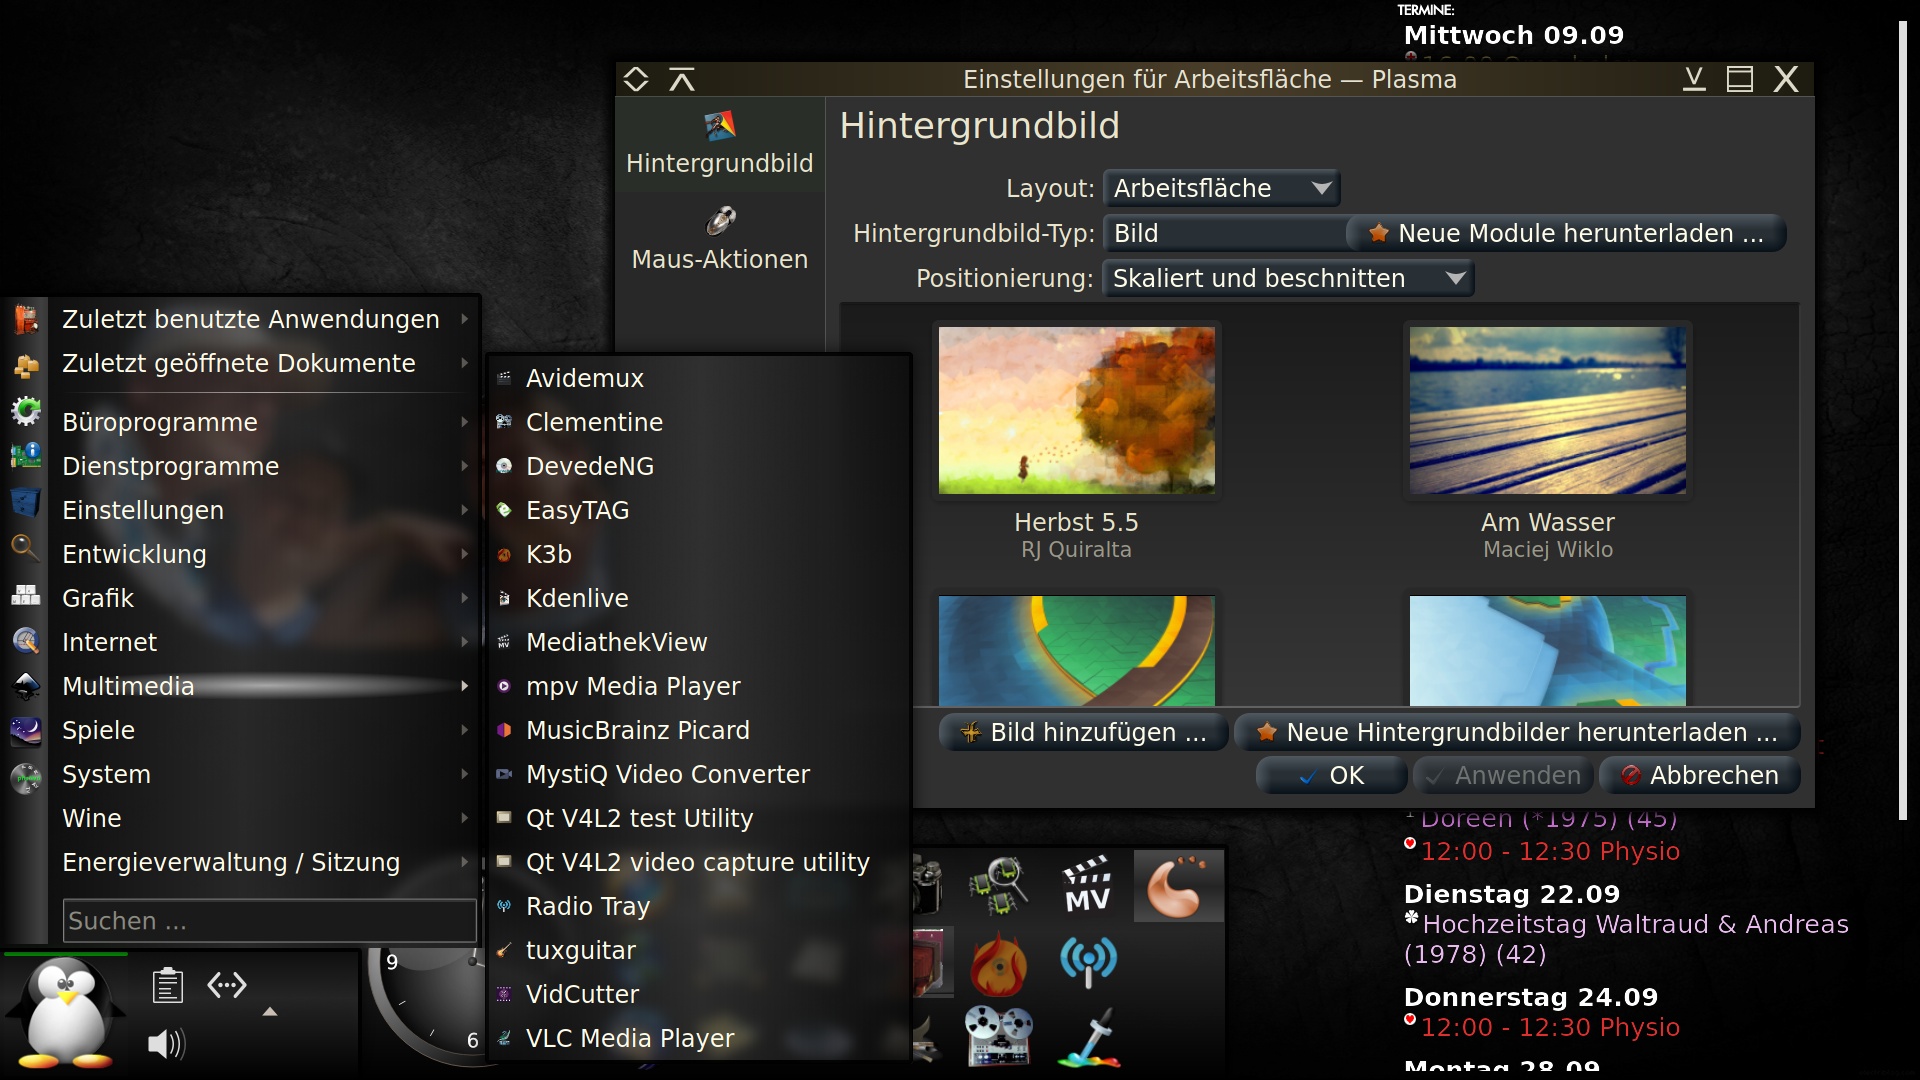Open the Positionierung dropdown

1288,278
